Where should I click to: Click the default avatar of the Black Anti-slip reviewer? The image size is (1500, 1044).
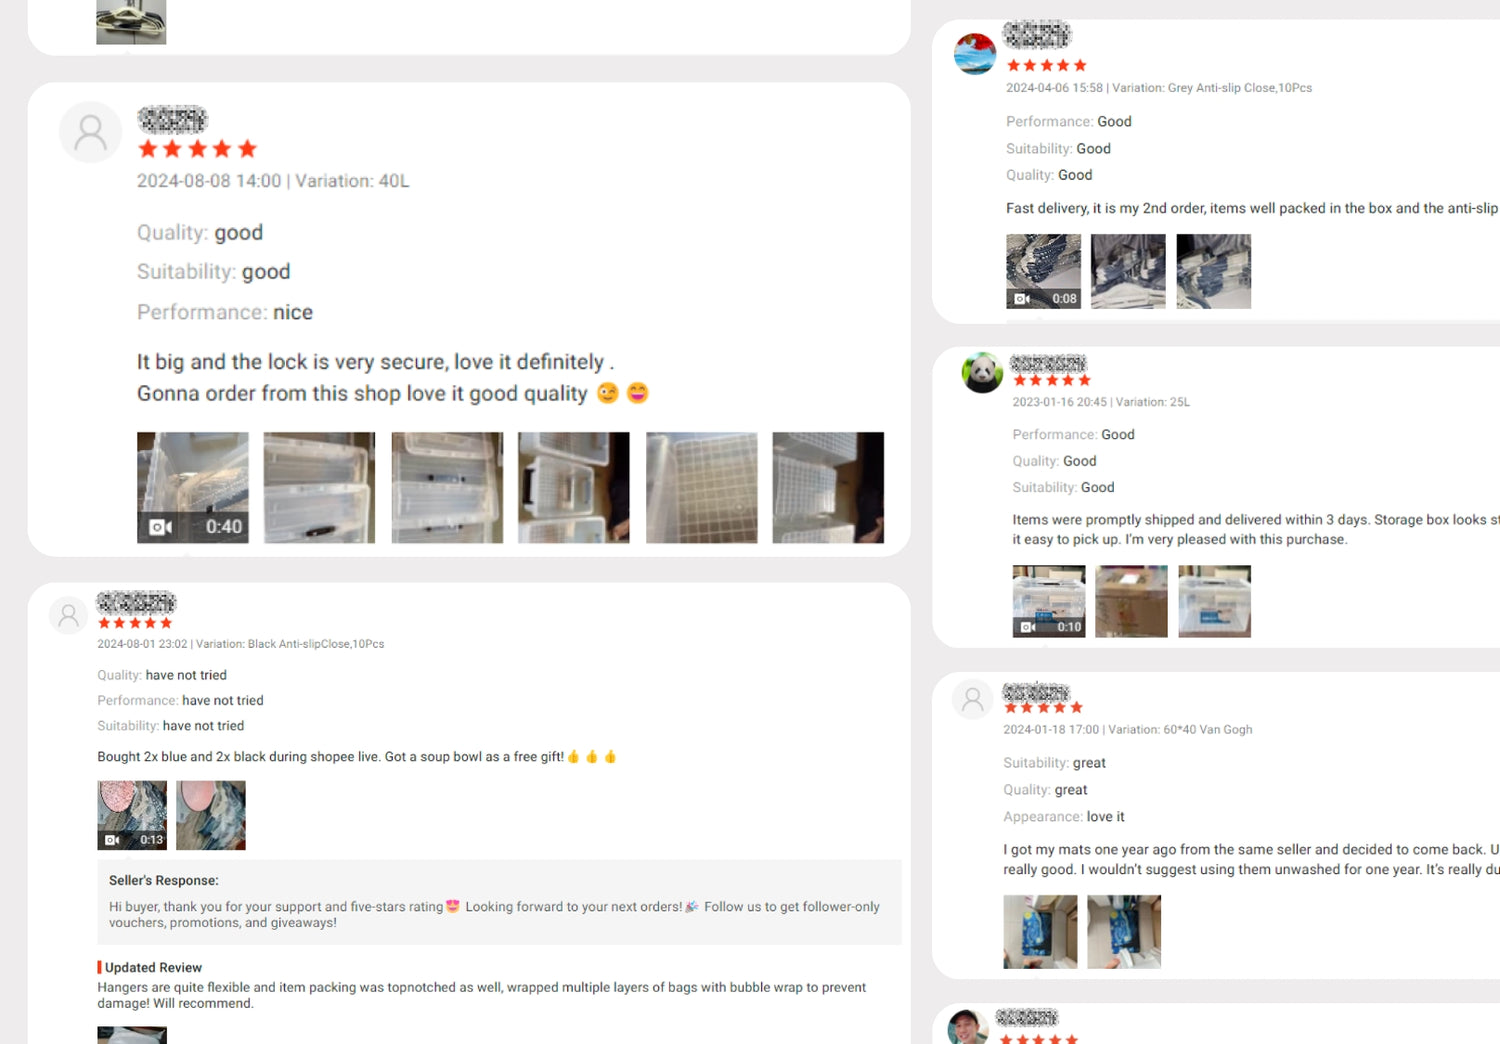point(68,616)
